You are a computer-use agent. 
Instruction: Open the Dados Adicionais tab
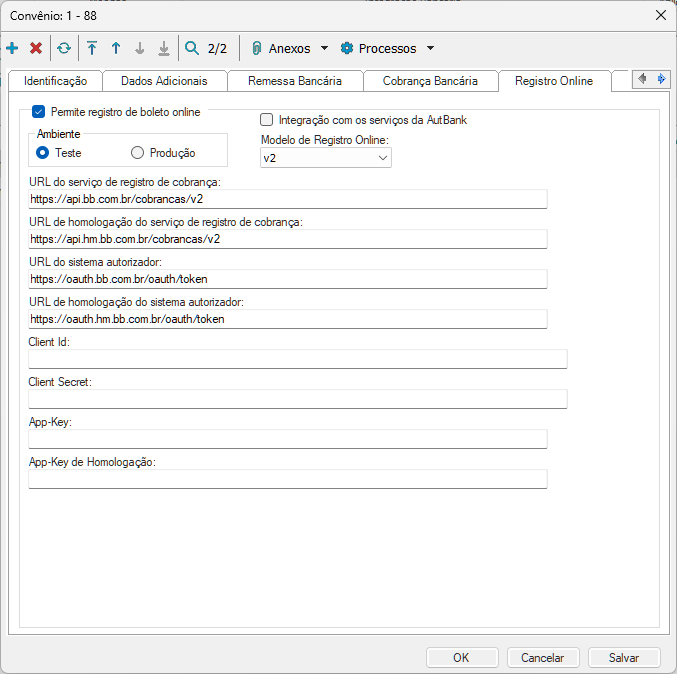tap(164, 81)
